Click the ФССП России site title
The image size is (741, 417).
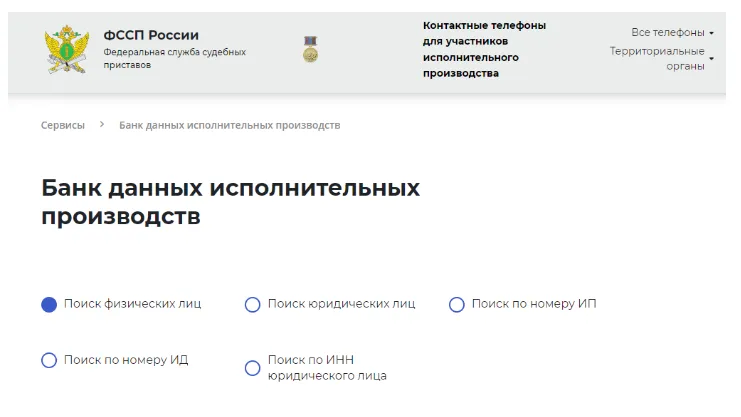(x=151, y=34)
